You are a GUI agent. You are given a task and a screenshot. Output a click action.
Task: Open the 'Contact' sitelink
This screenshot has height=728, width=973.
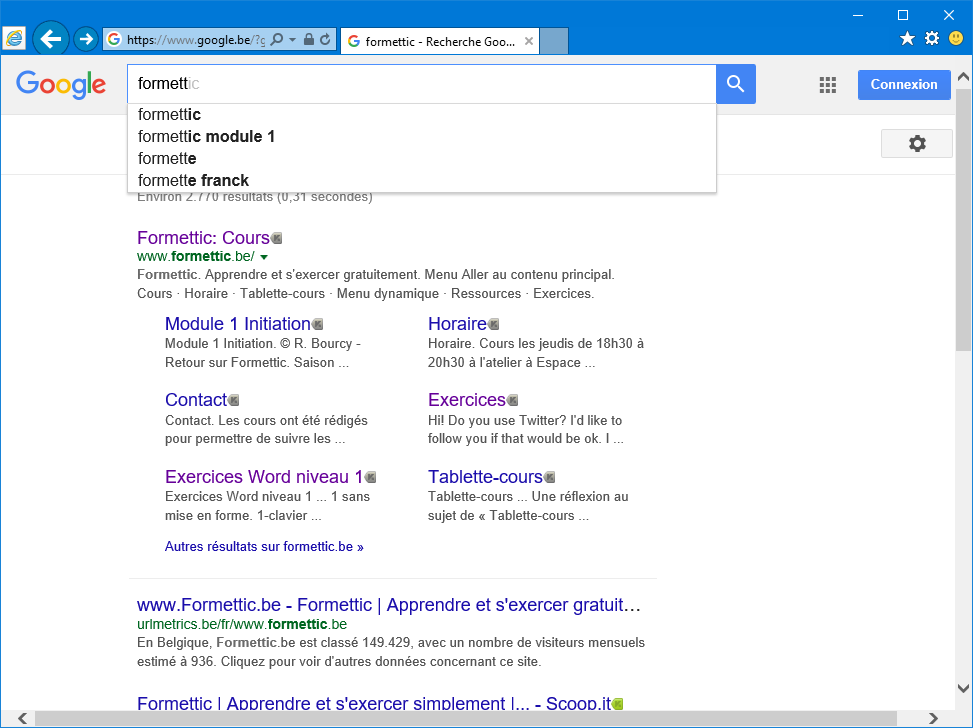tap(196, 400)
